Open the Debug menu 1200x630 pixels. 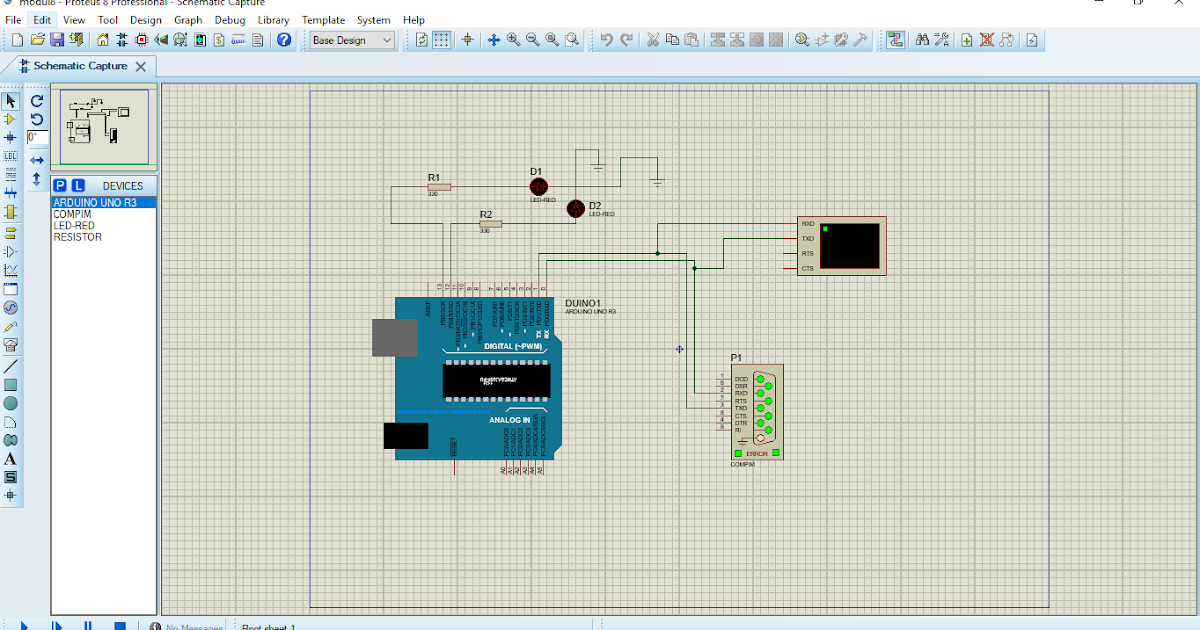pos(230,19)
